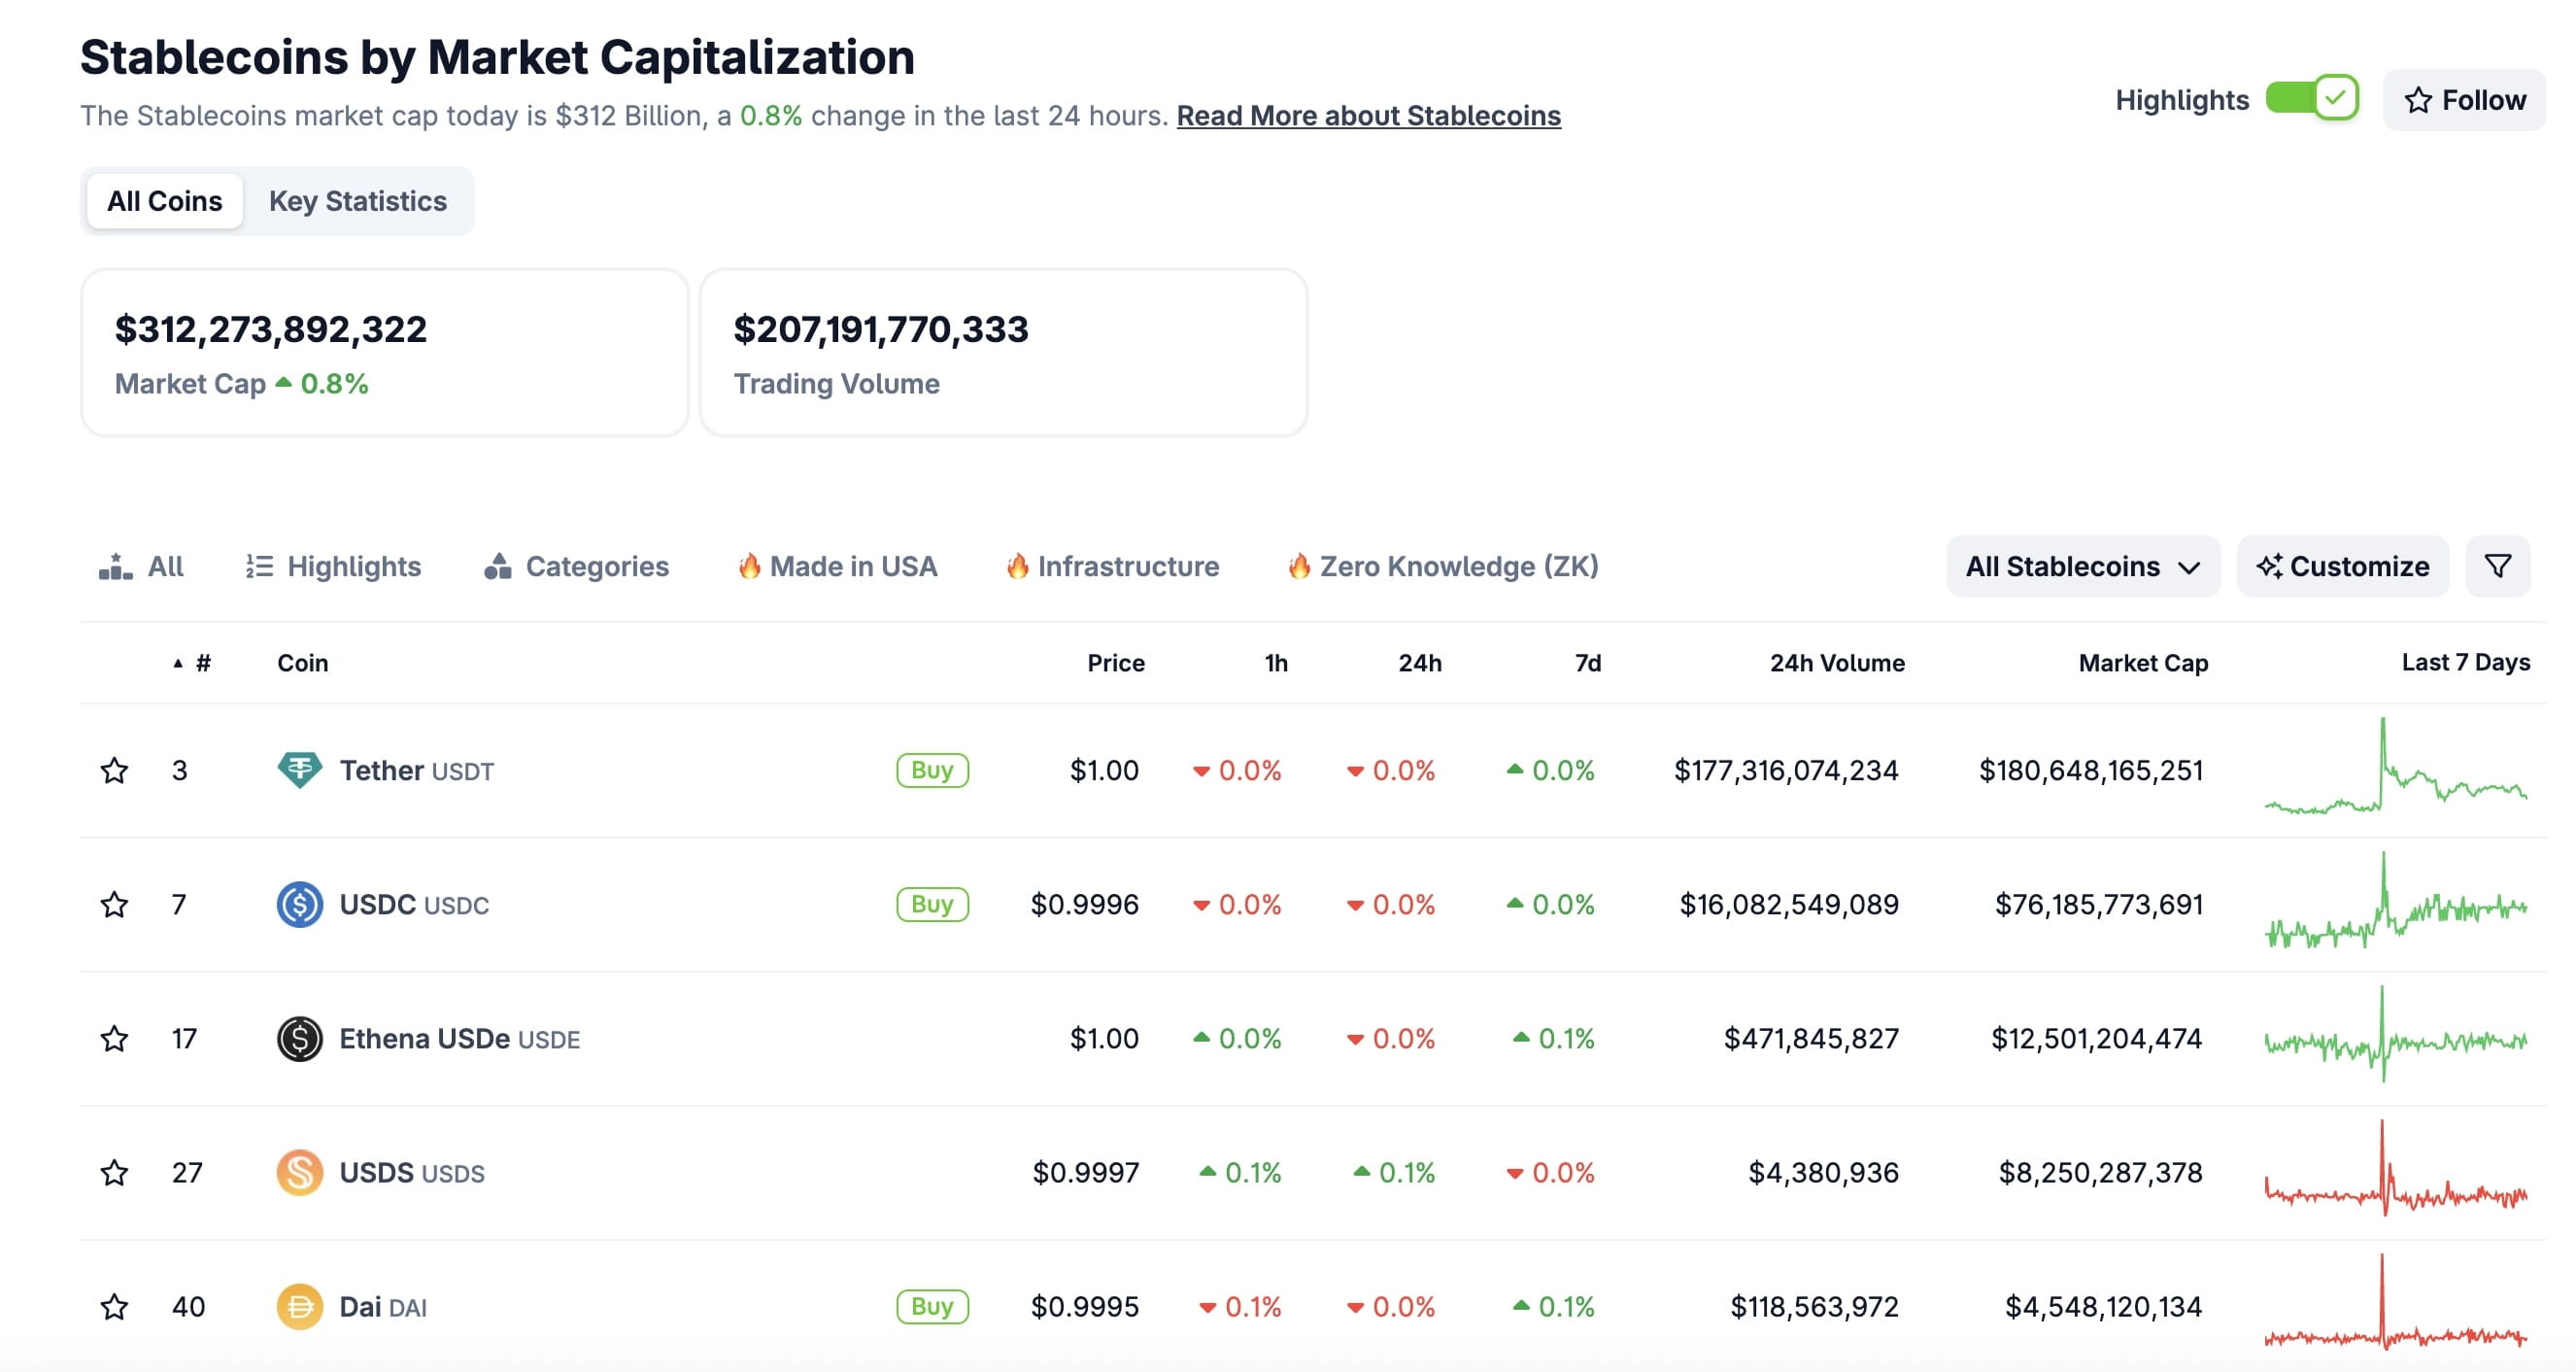
Task: Click the Dai coin logo icon
Action: pos(299,1306)
